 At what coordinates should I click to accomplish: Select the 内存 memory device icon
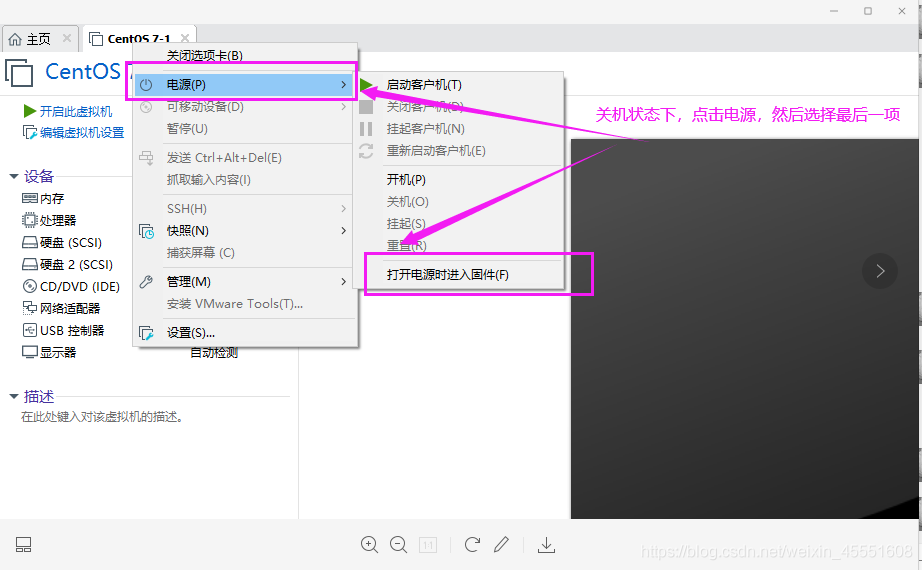[29, 198]
